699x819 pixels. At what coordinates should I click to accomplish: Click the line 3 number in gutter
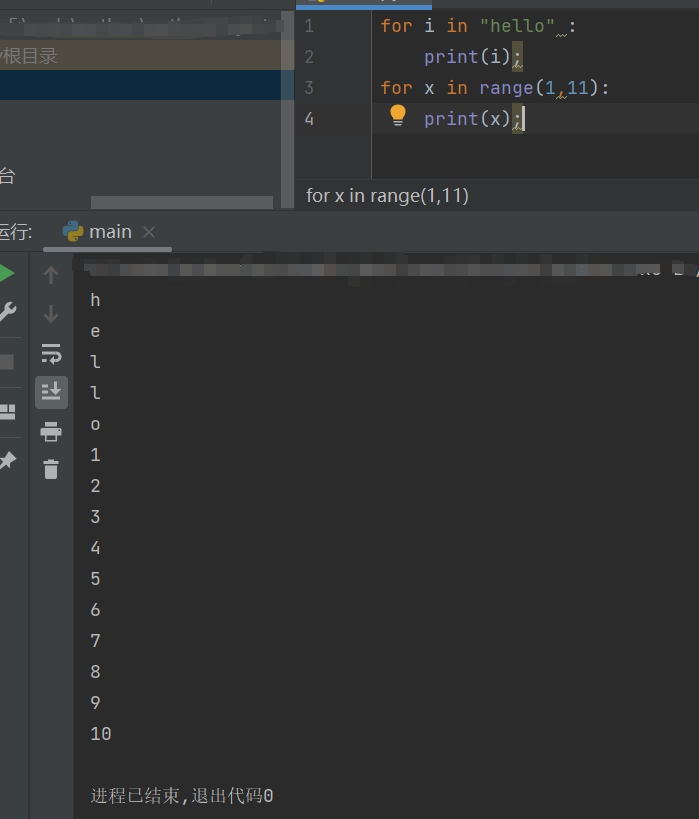coord(309,88)
